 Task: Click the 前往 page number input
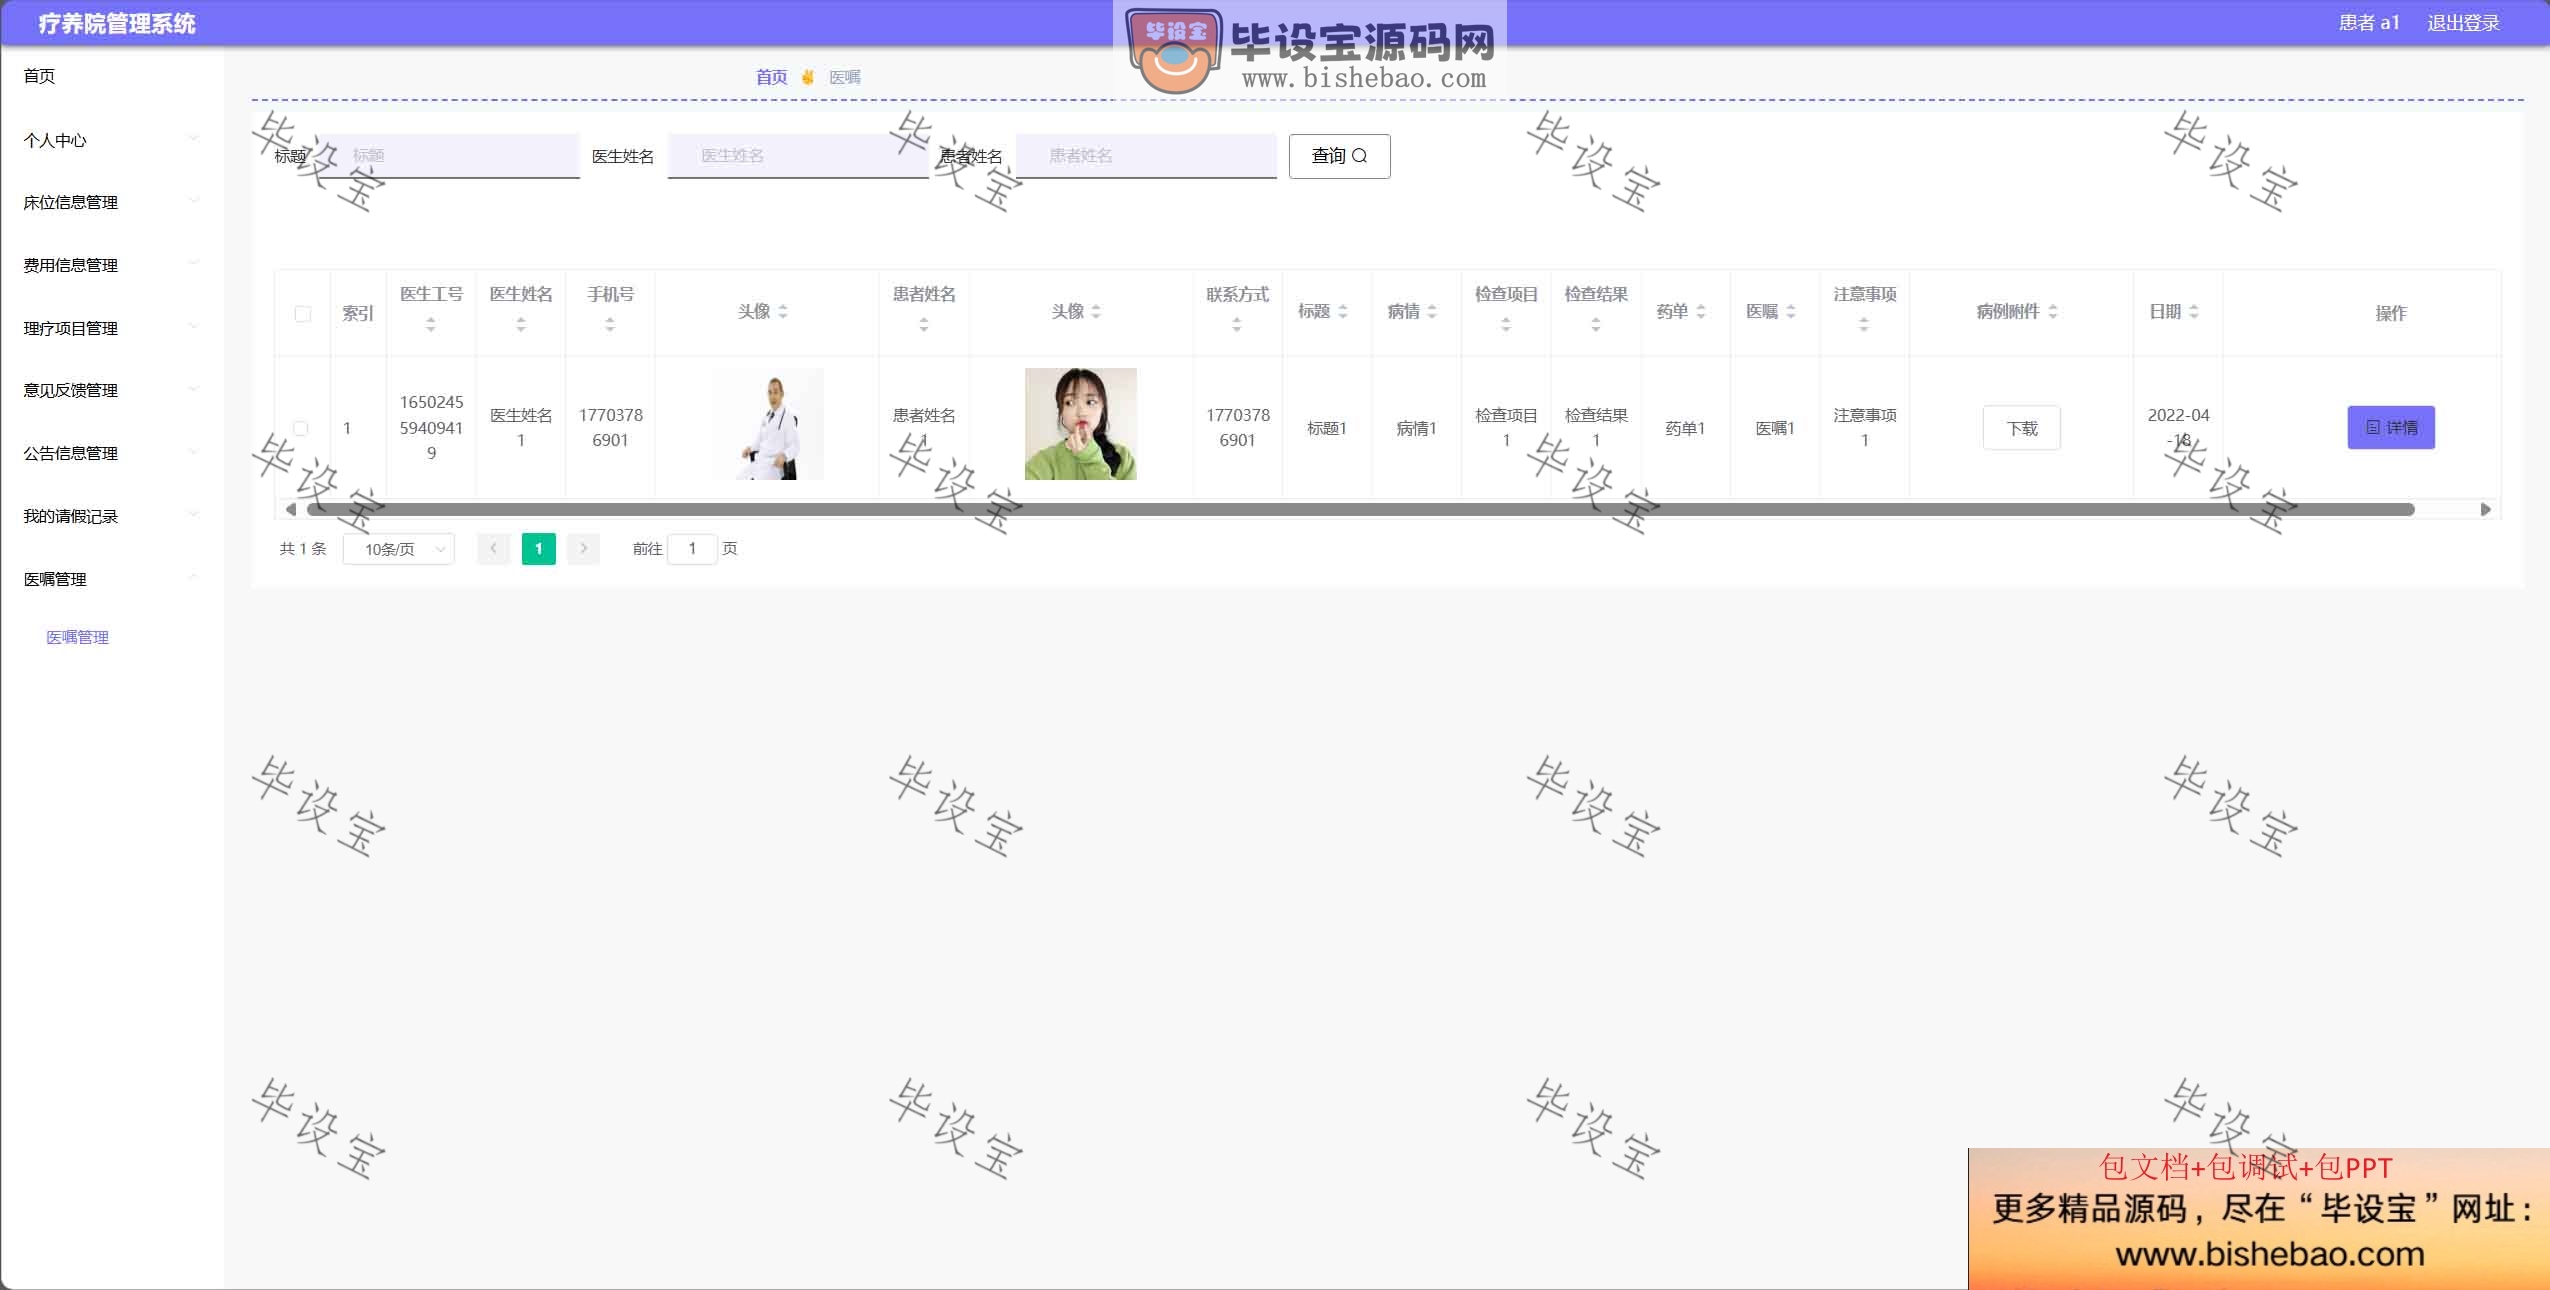click(x=692, y=548)
